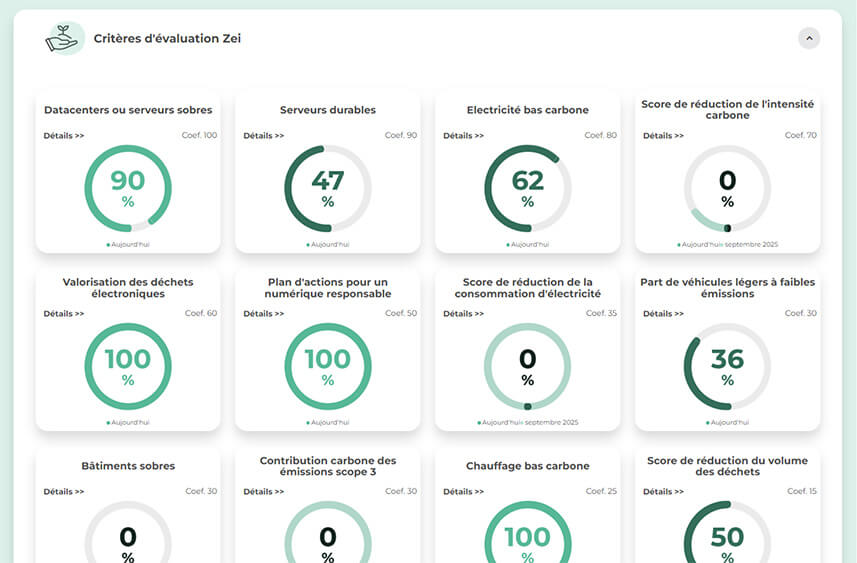
Task: Open Détails for Datacenters ou serveurs sobres
Action: coord(64,136)
